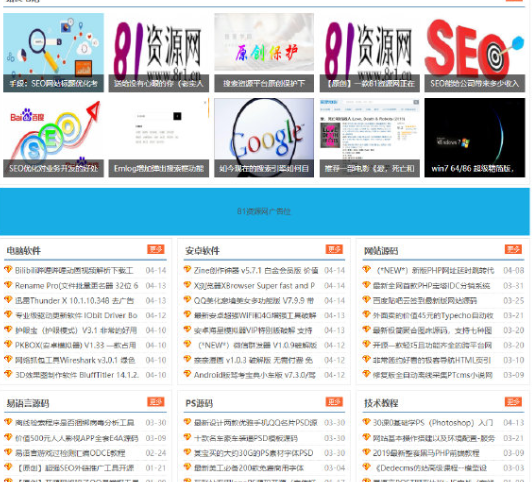Open 迅雷Thunder X 10.1.10.348 link
Screen dimensions: 532x482
click(x=75, y=301)
